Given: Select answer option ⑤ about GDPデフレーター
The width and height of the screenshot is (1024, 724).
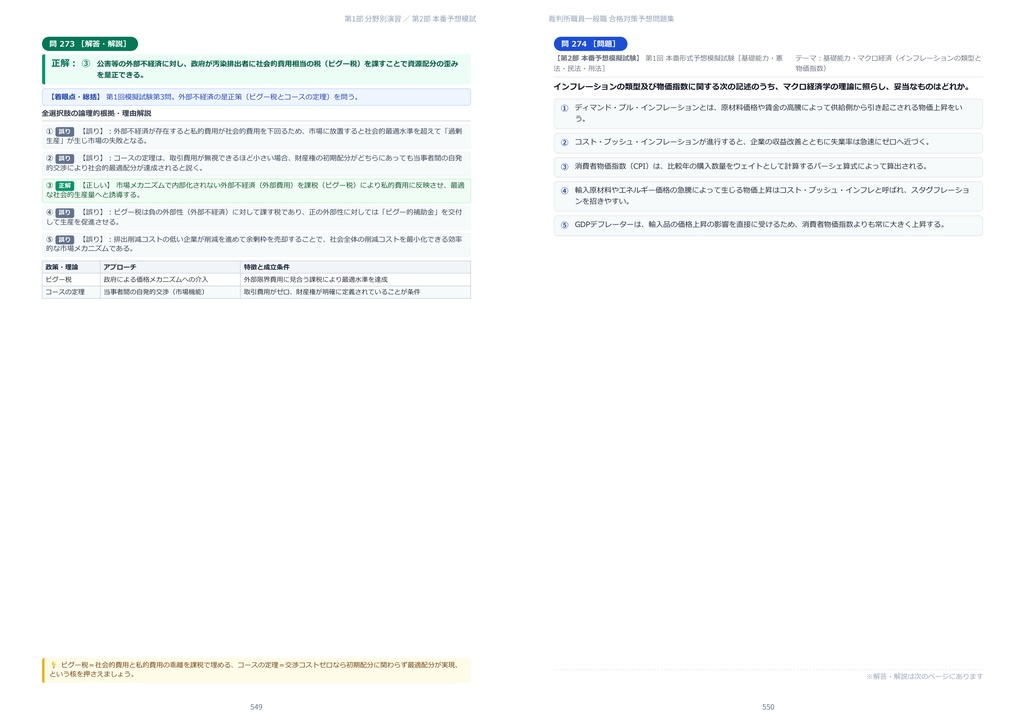Looking at the screenshot, I should point(768,225).
